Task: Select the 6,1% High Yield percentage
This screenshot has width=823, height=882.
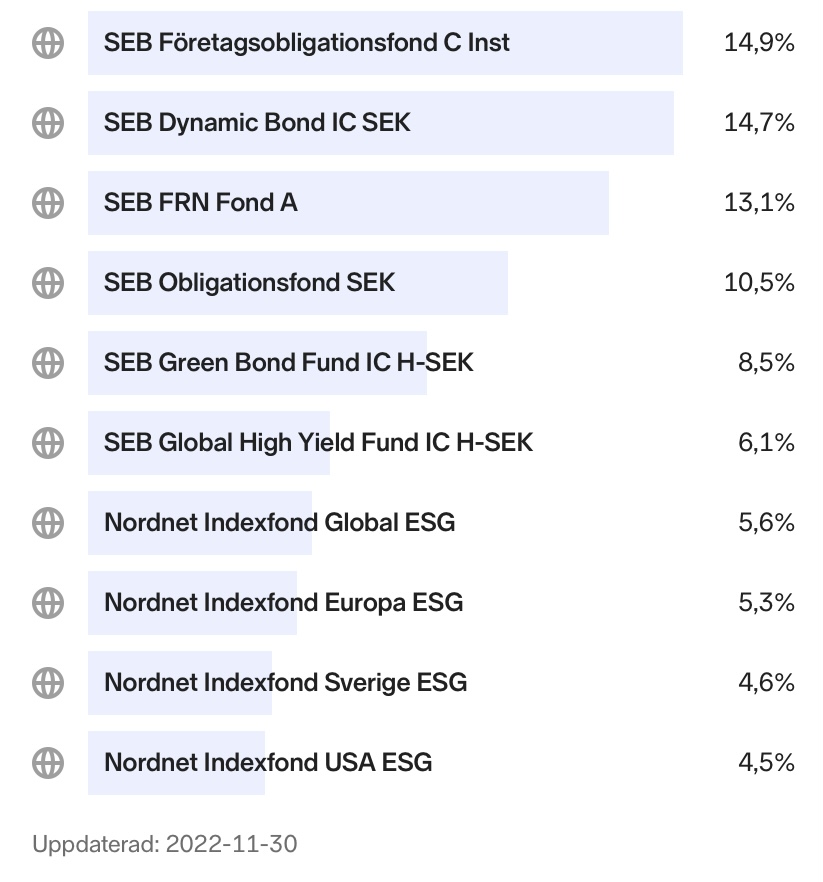Action: 765,442
